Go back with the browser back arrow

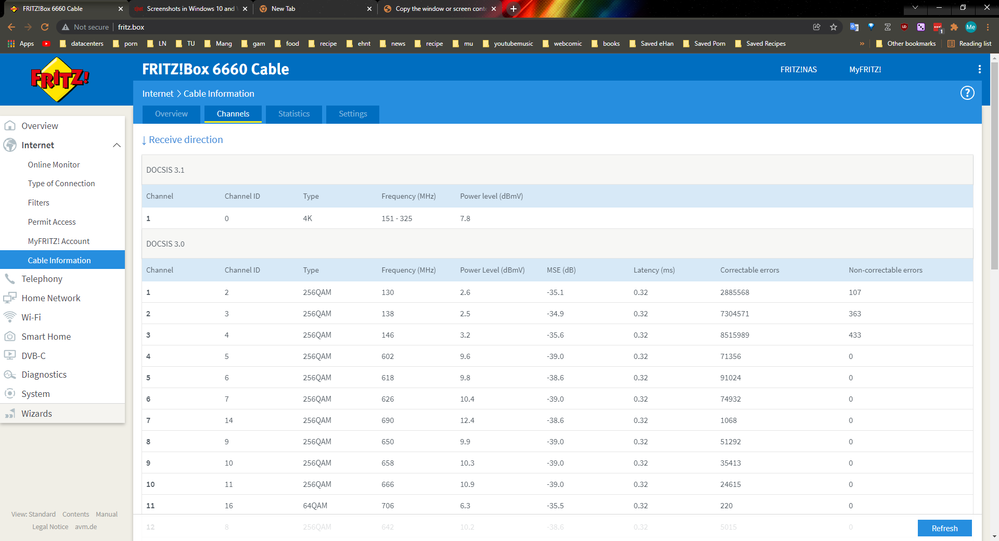(11, 27)
